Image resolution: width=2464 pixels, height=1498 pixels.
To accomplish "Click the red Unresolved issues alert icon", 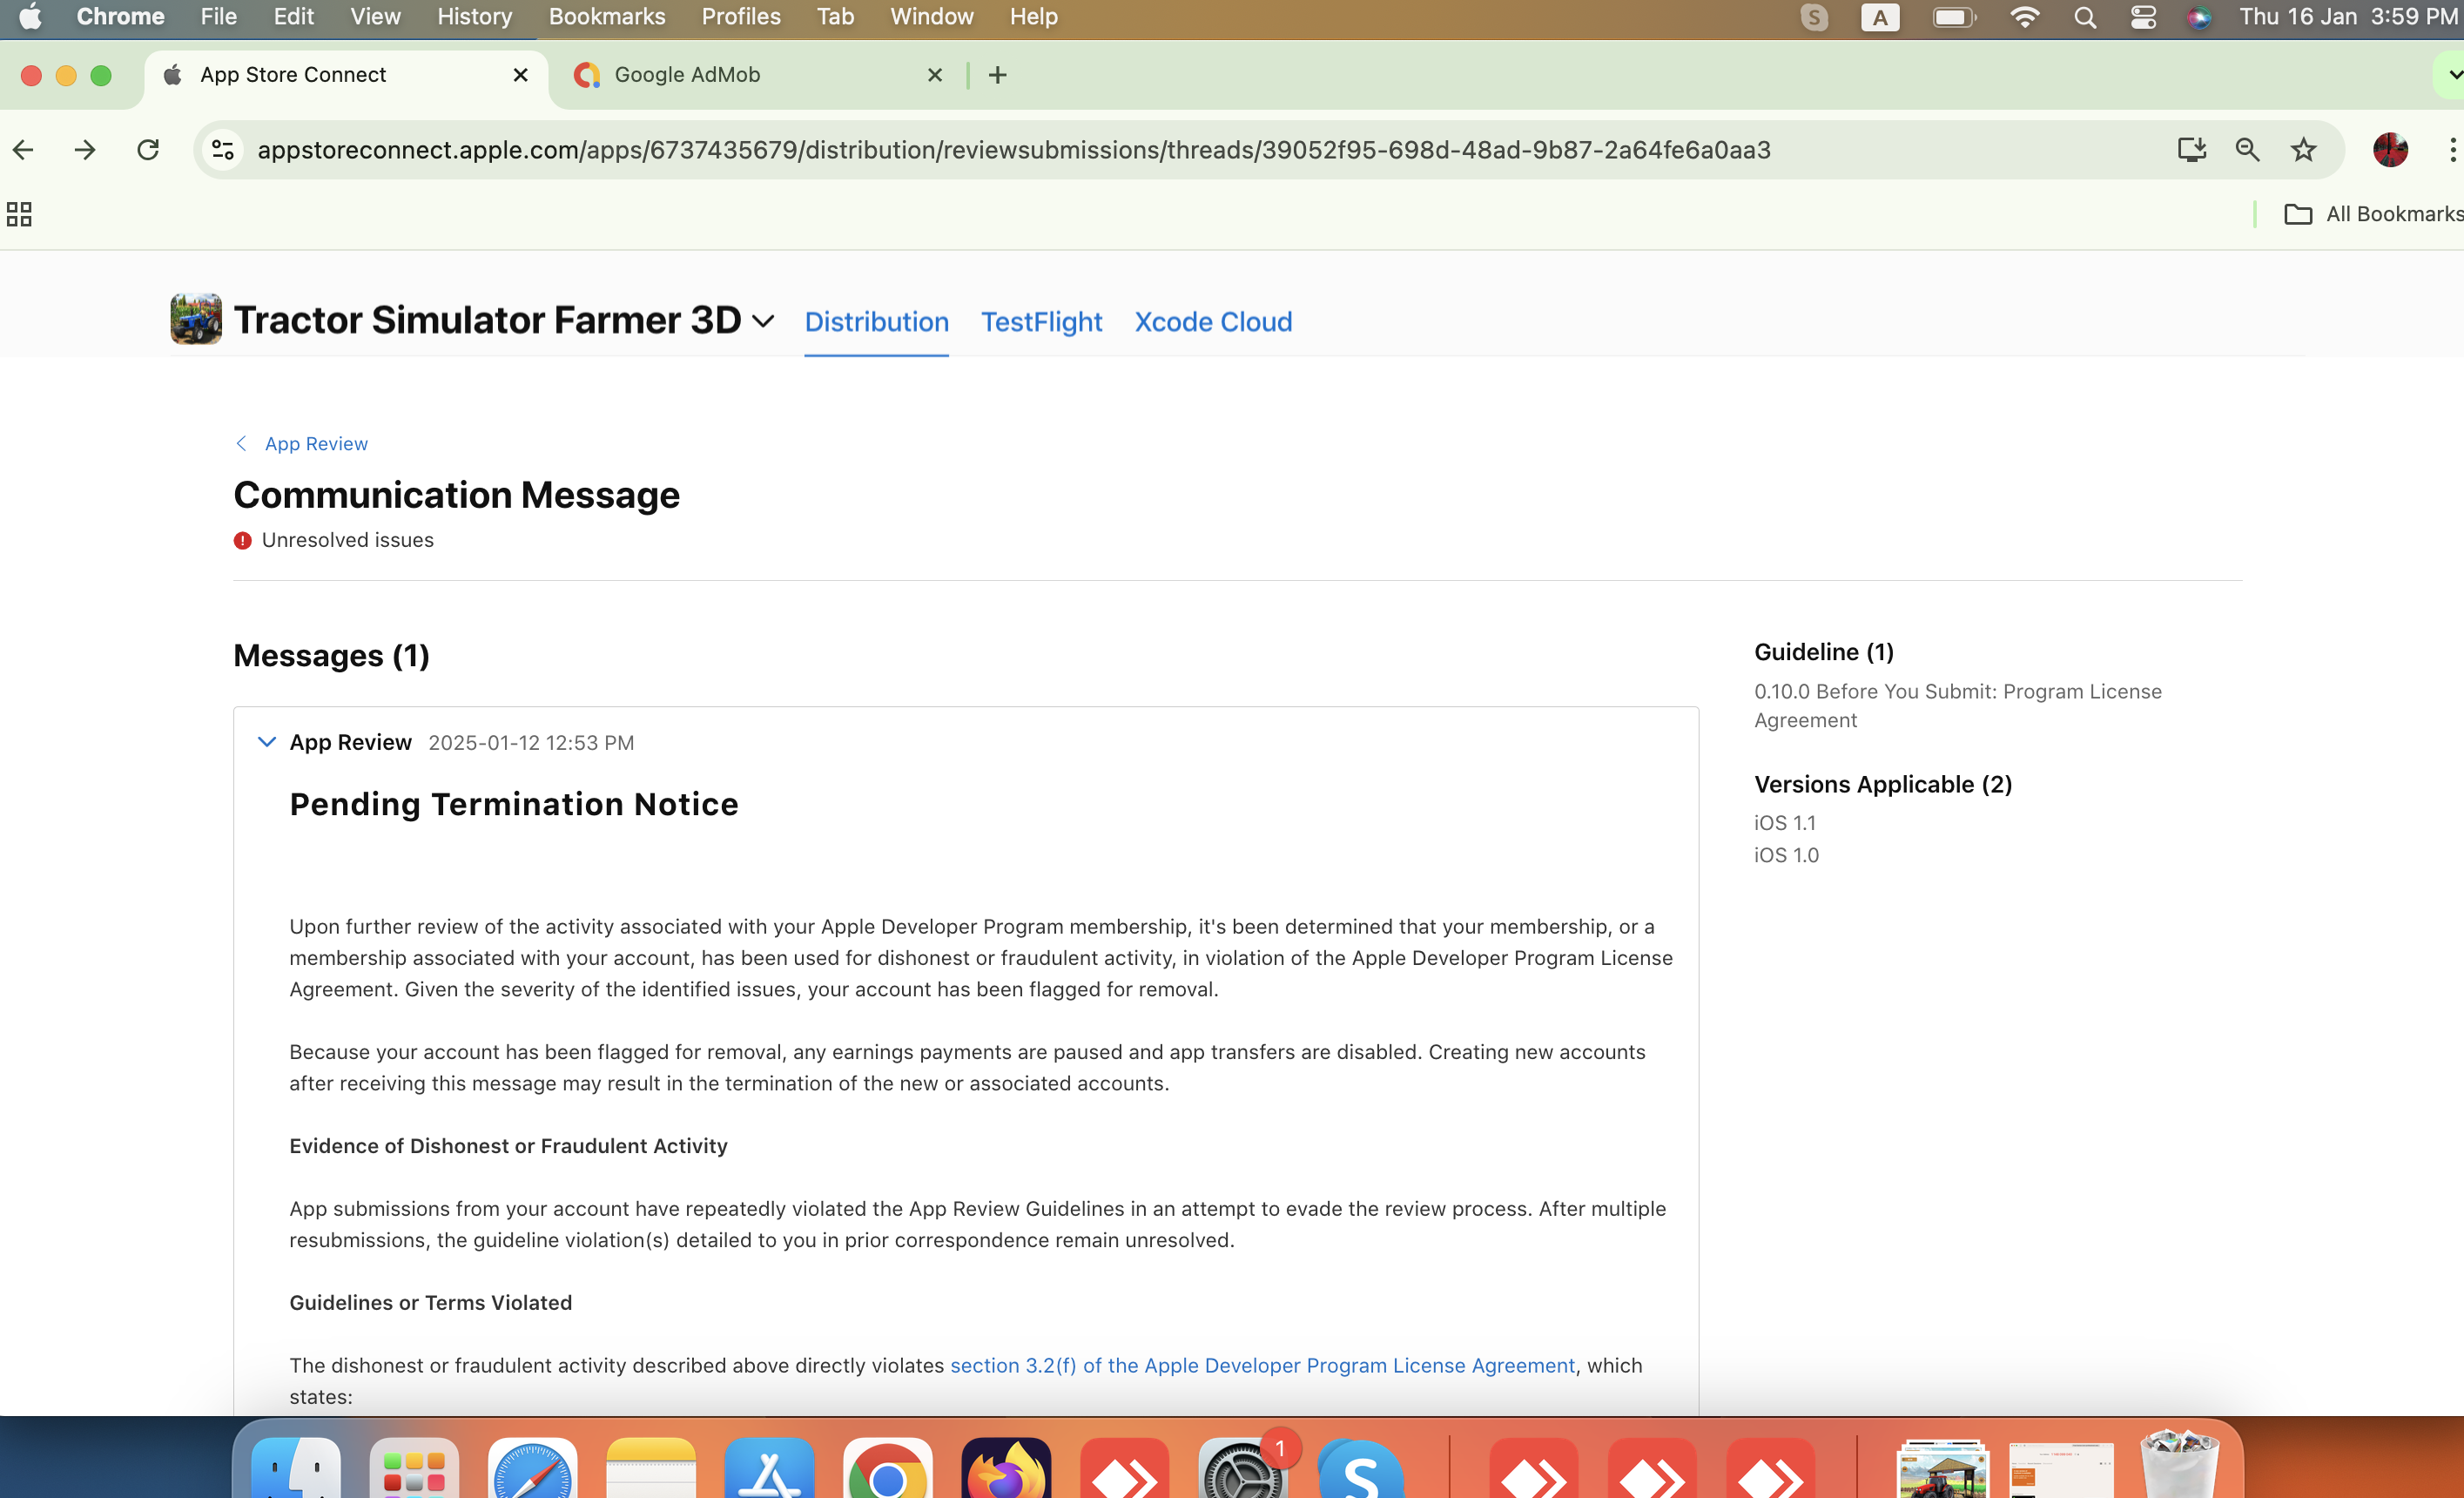I will [x=242, y=540].
